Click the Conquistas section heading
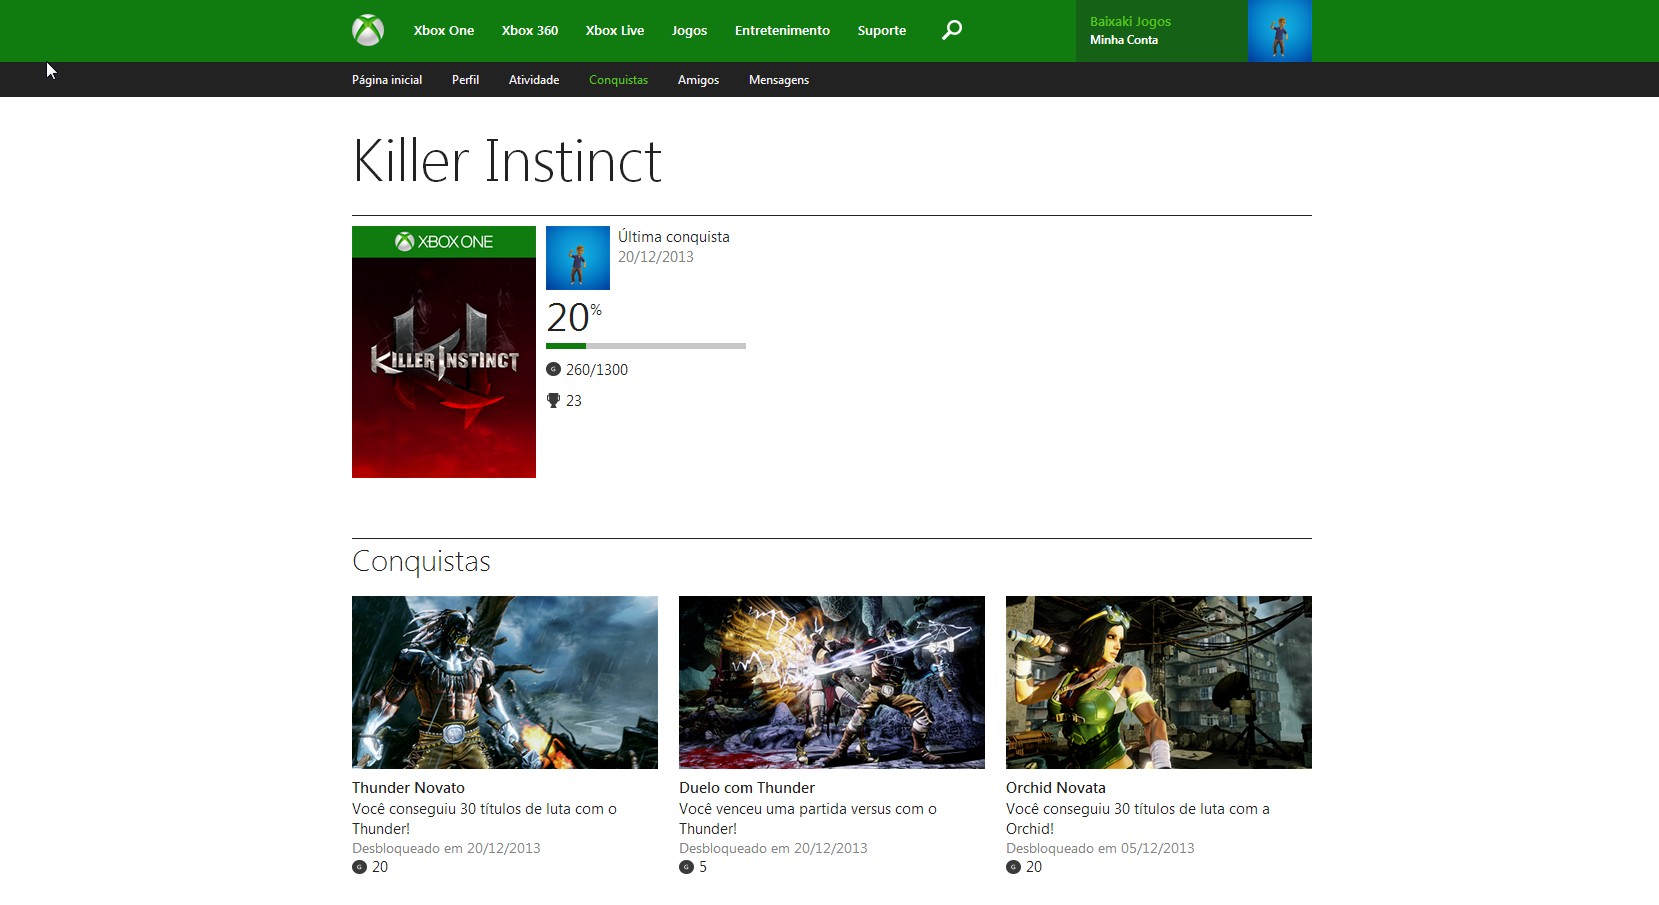1659x905 pixels. pyautogui.click(x=421, y=561)
